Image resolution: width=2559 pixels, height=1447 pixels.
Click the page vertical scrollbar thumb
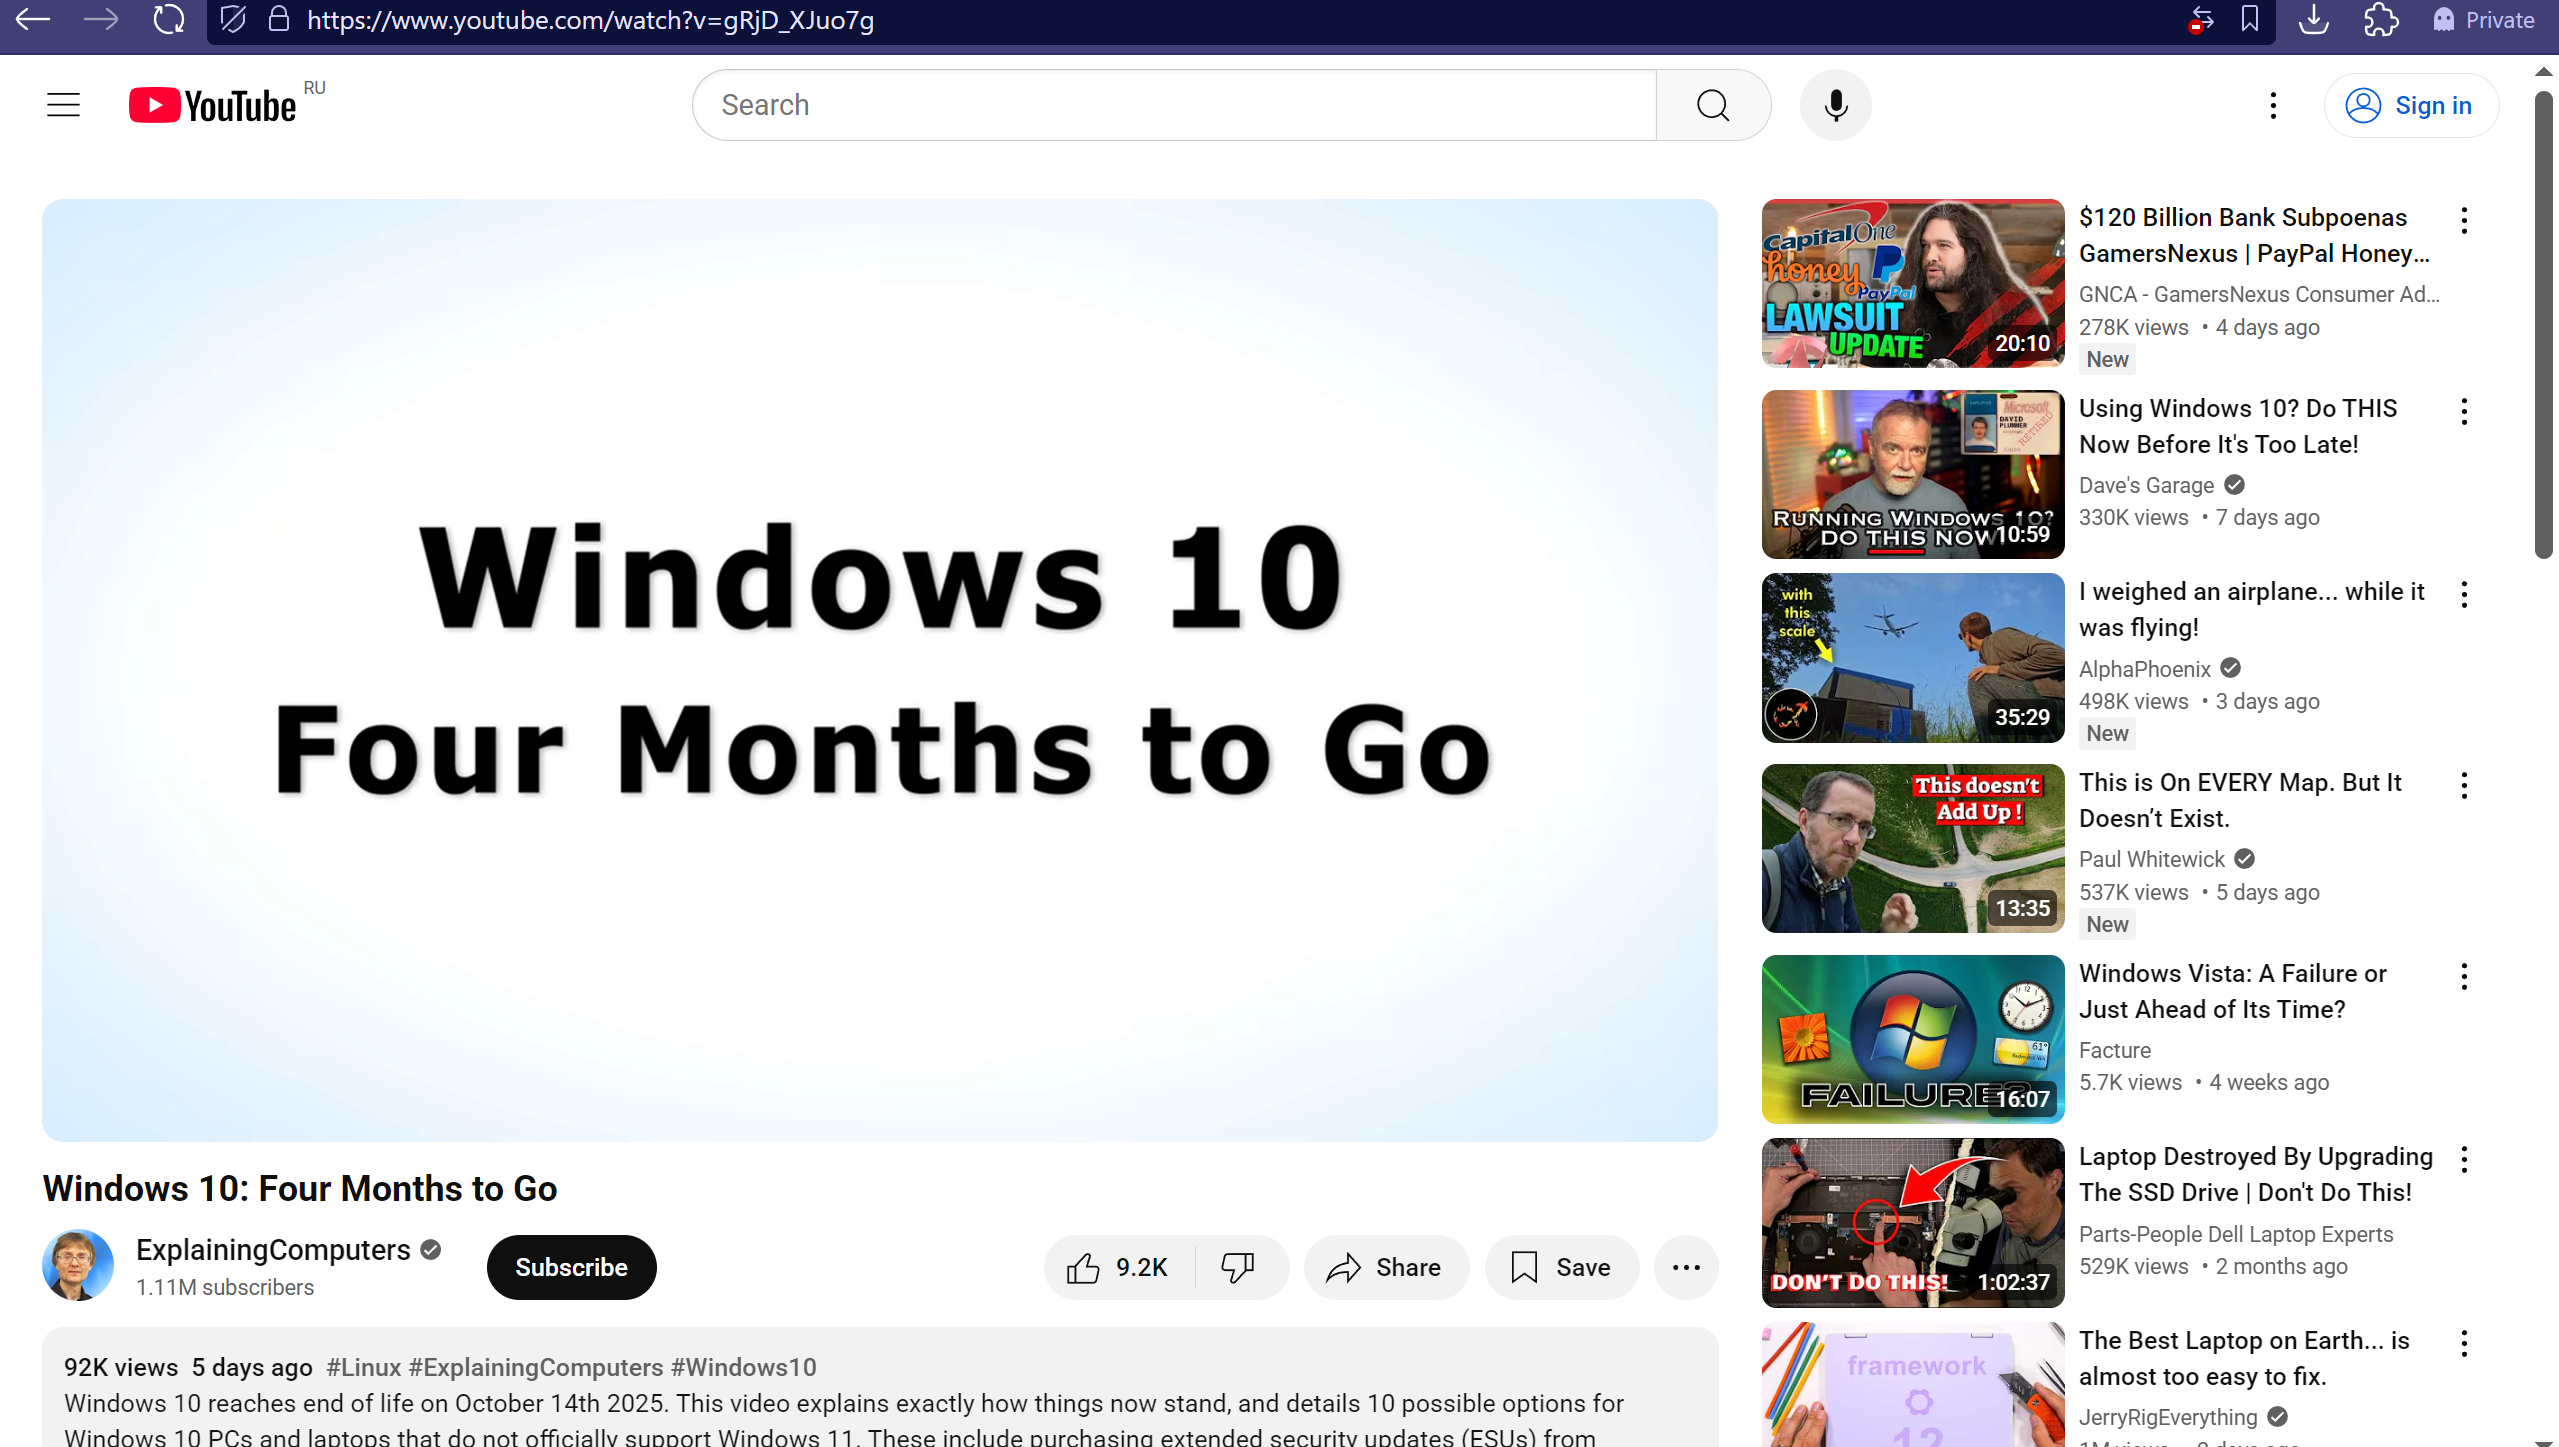click(2543, 325)
